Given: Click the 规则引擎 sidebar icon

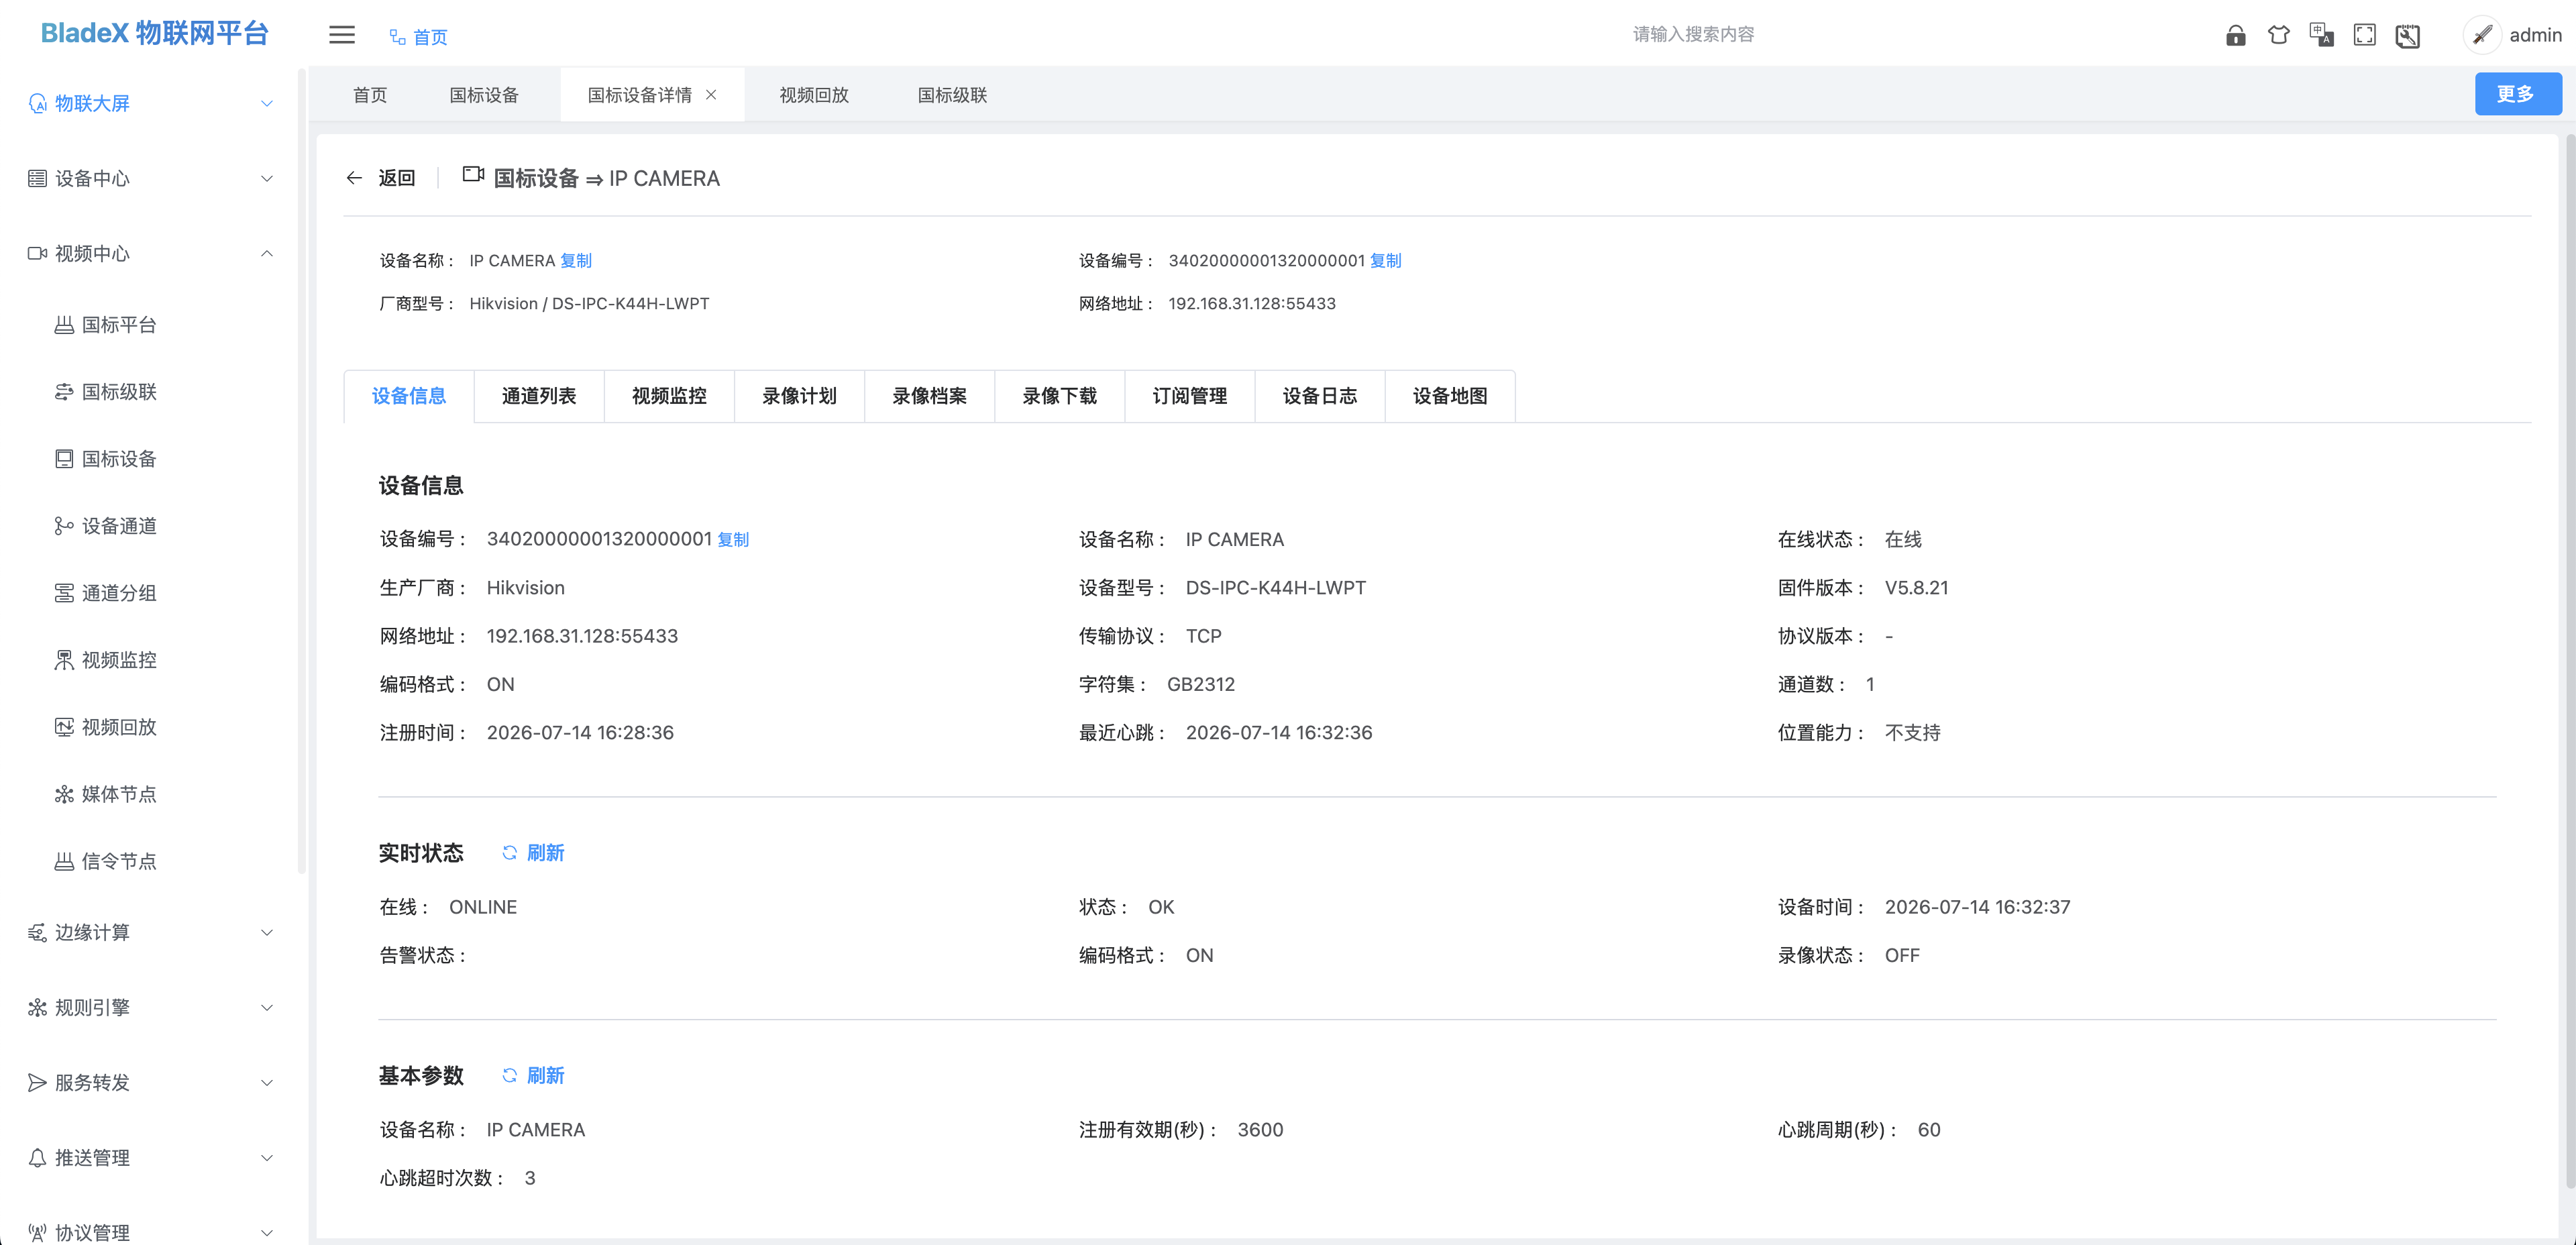Looking at the screenshot, I should pos(37,1007).
